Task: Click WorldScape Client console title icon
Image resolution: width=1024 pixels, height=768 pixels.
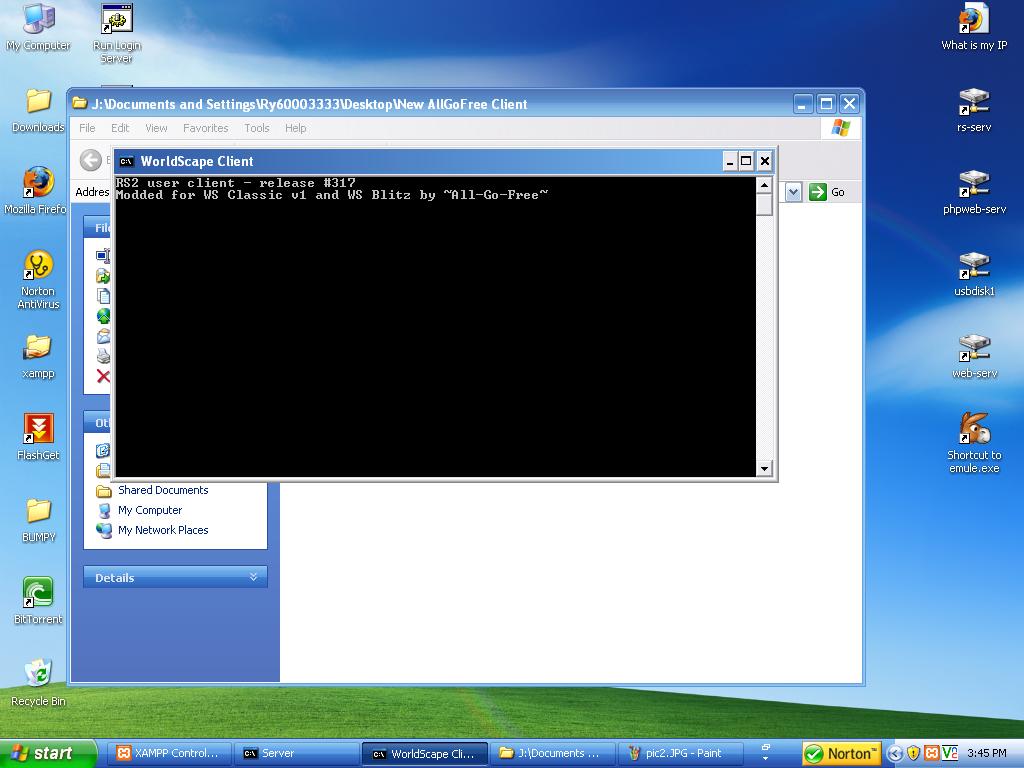Action: 127,161
